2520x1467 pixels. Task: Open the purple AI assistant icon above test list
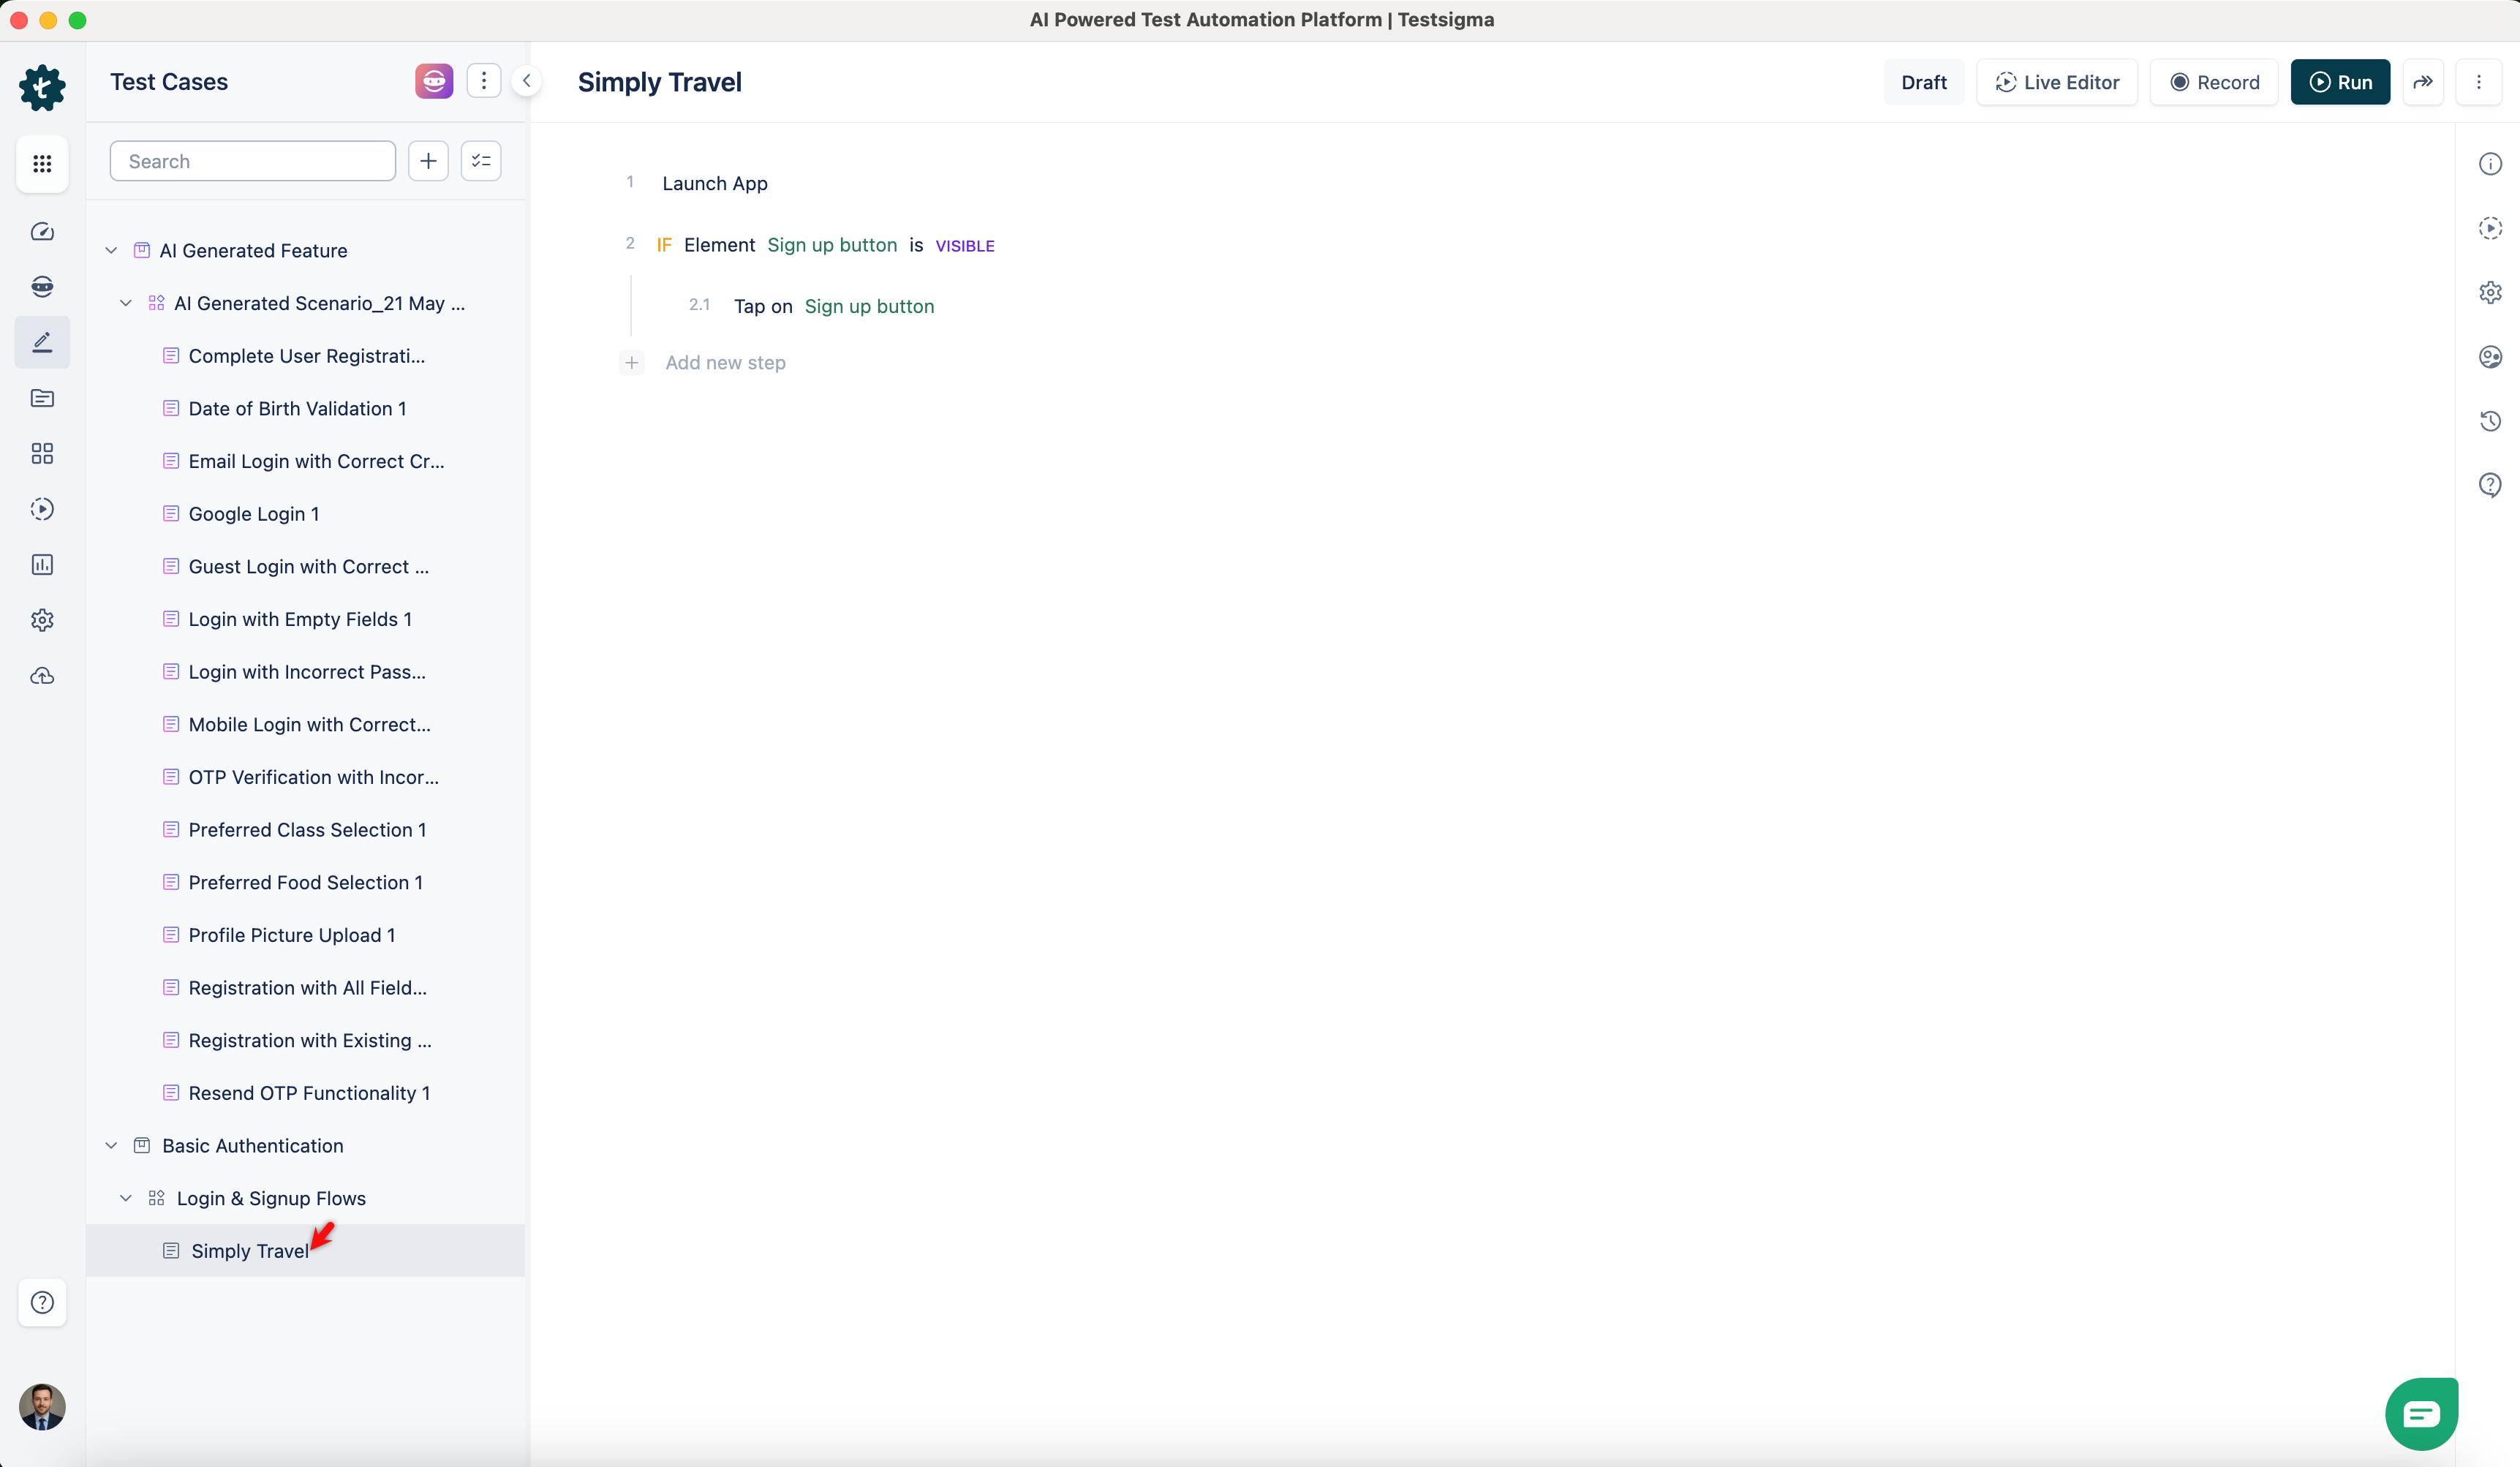433,80
